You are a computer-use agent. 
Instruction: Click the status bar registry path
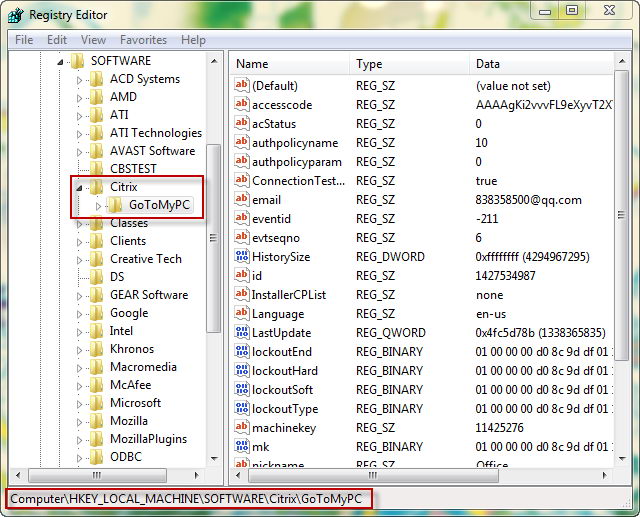(186, 499)
